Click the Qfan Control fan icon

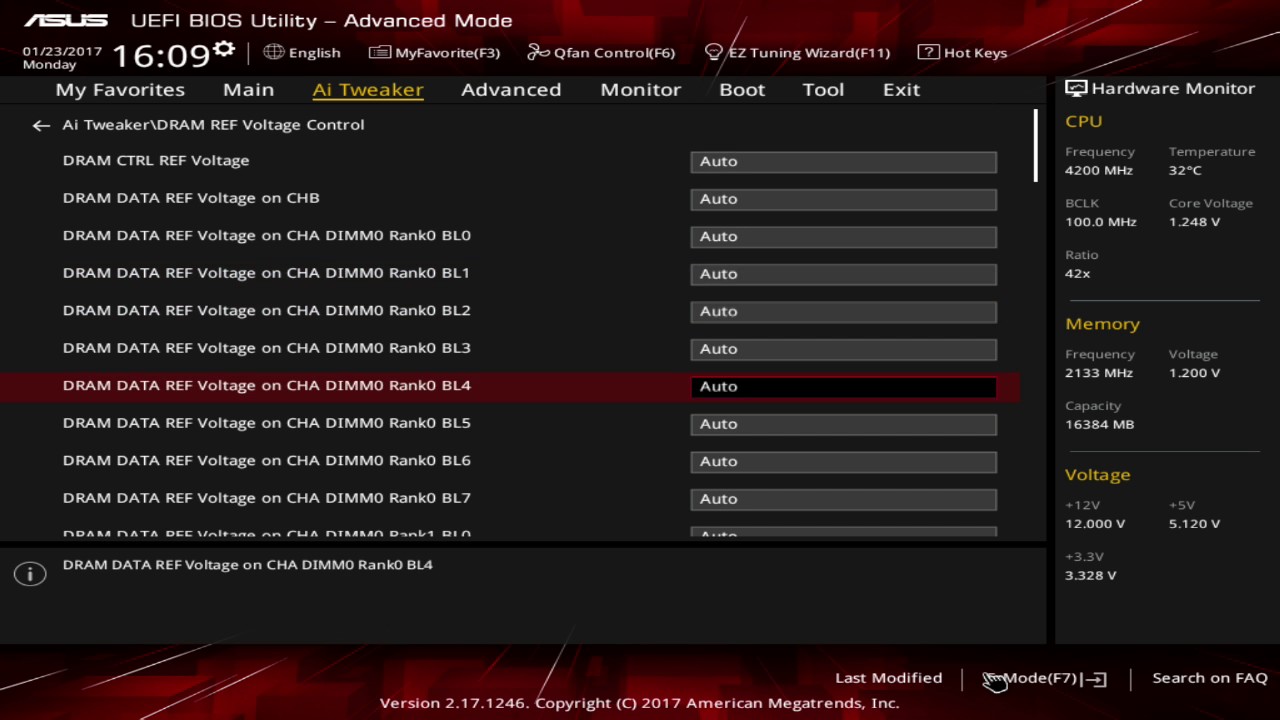tap(538, 52)
